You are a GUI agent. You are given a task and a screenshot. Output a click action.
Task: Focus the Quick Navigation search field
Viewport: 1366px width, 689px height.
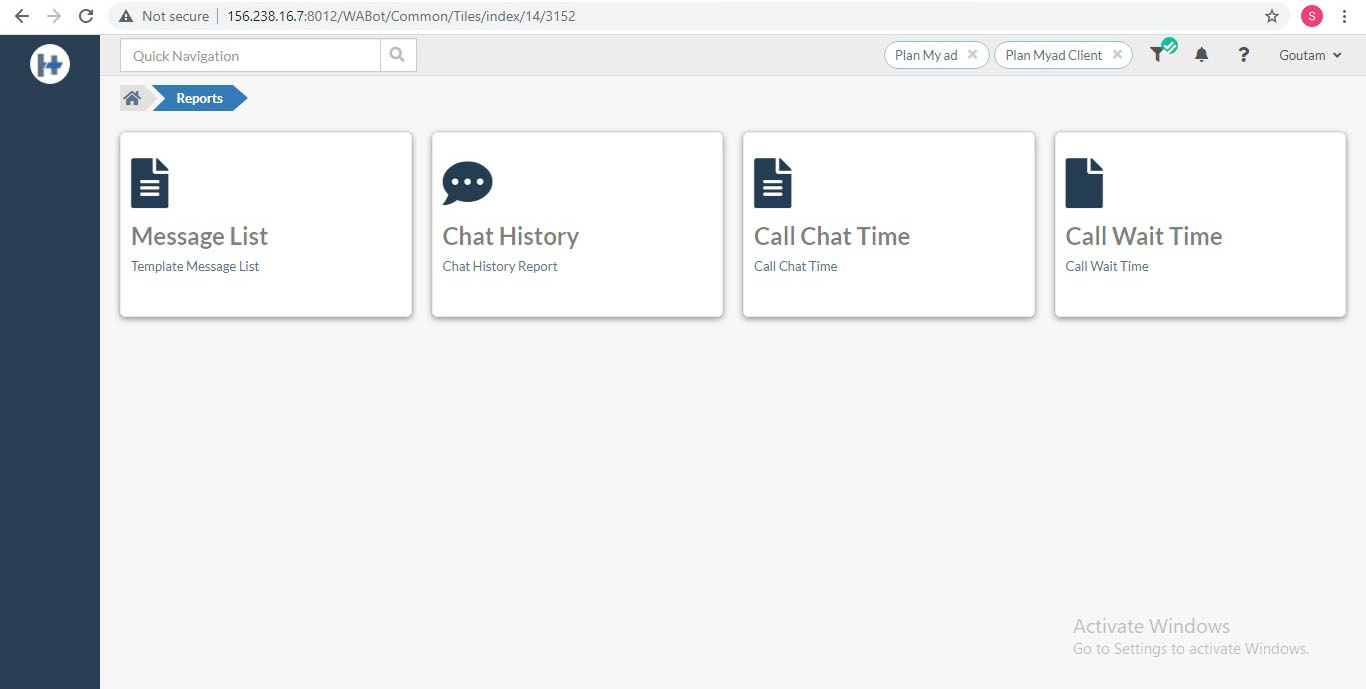[250, 56]
